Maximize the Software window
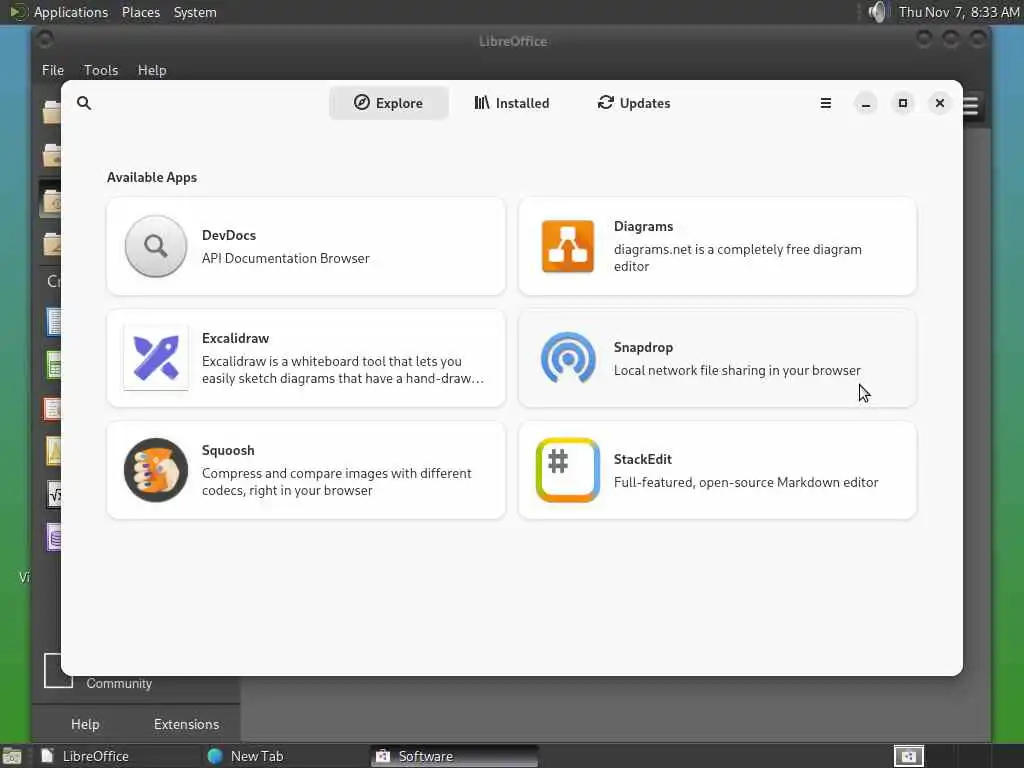Viewport: 1024px width, 768px height. [903, 103]
